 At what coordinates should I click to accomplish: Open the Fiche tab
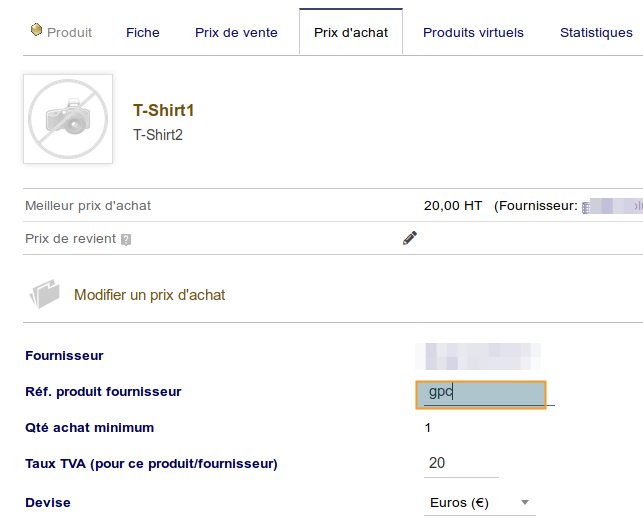143,33
